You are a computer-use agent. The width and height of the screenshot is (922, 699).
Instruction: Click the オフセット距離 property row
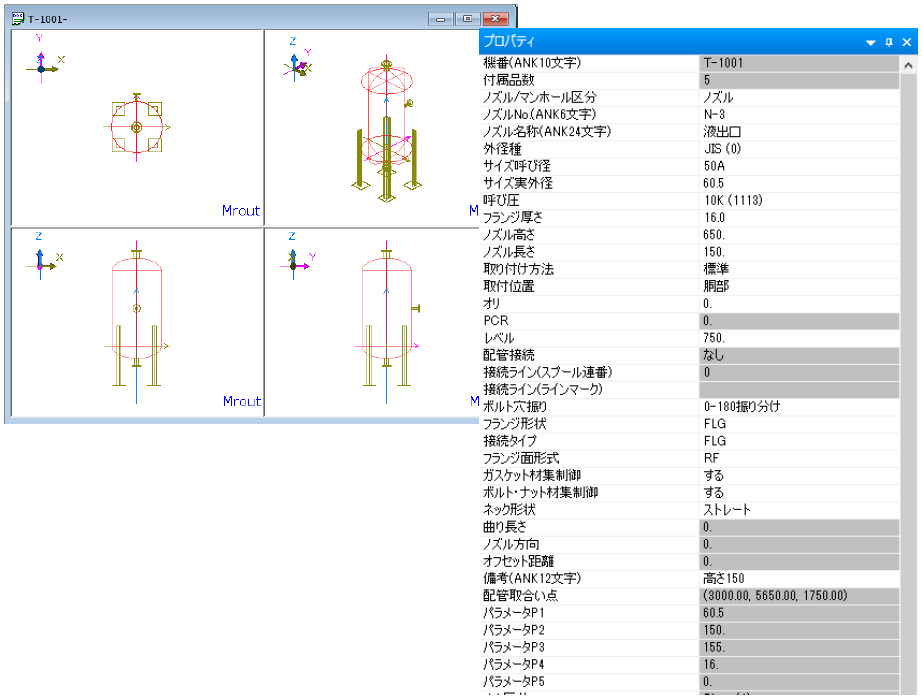689,561
